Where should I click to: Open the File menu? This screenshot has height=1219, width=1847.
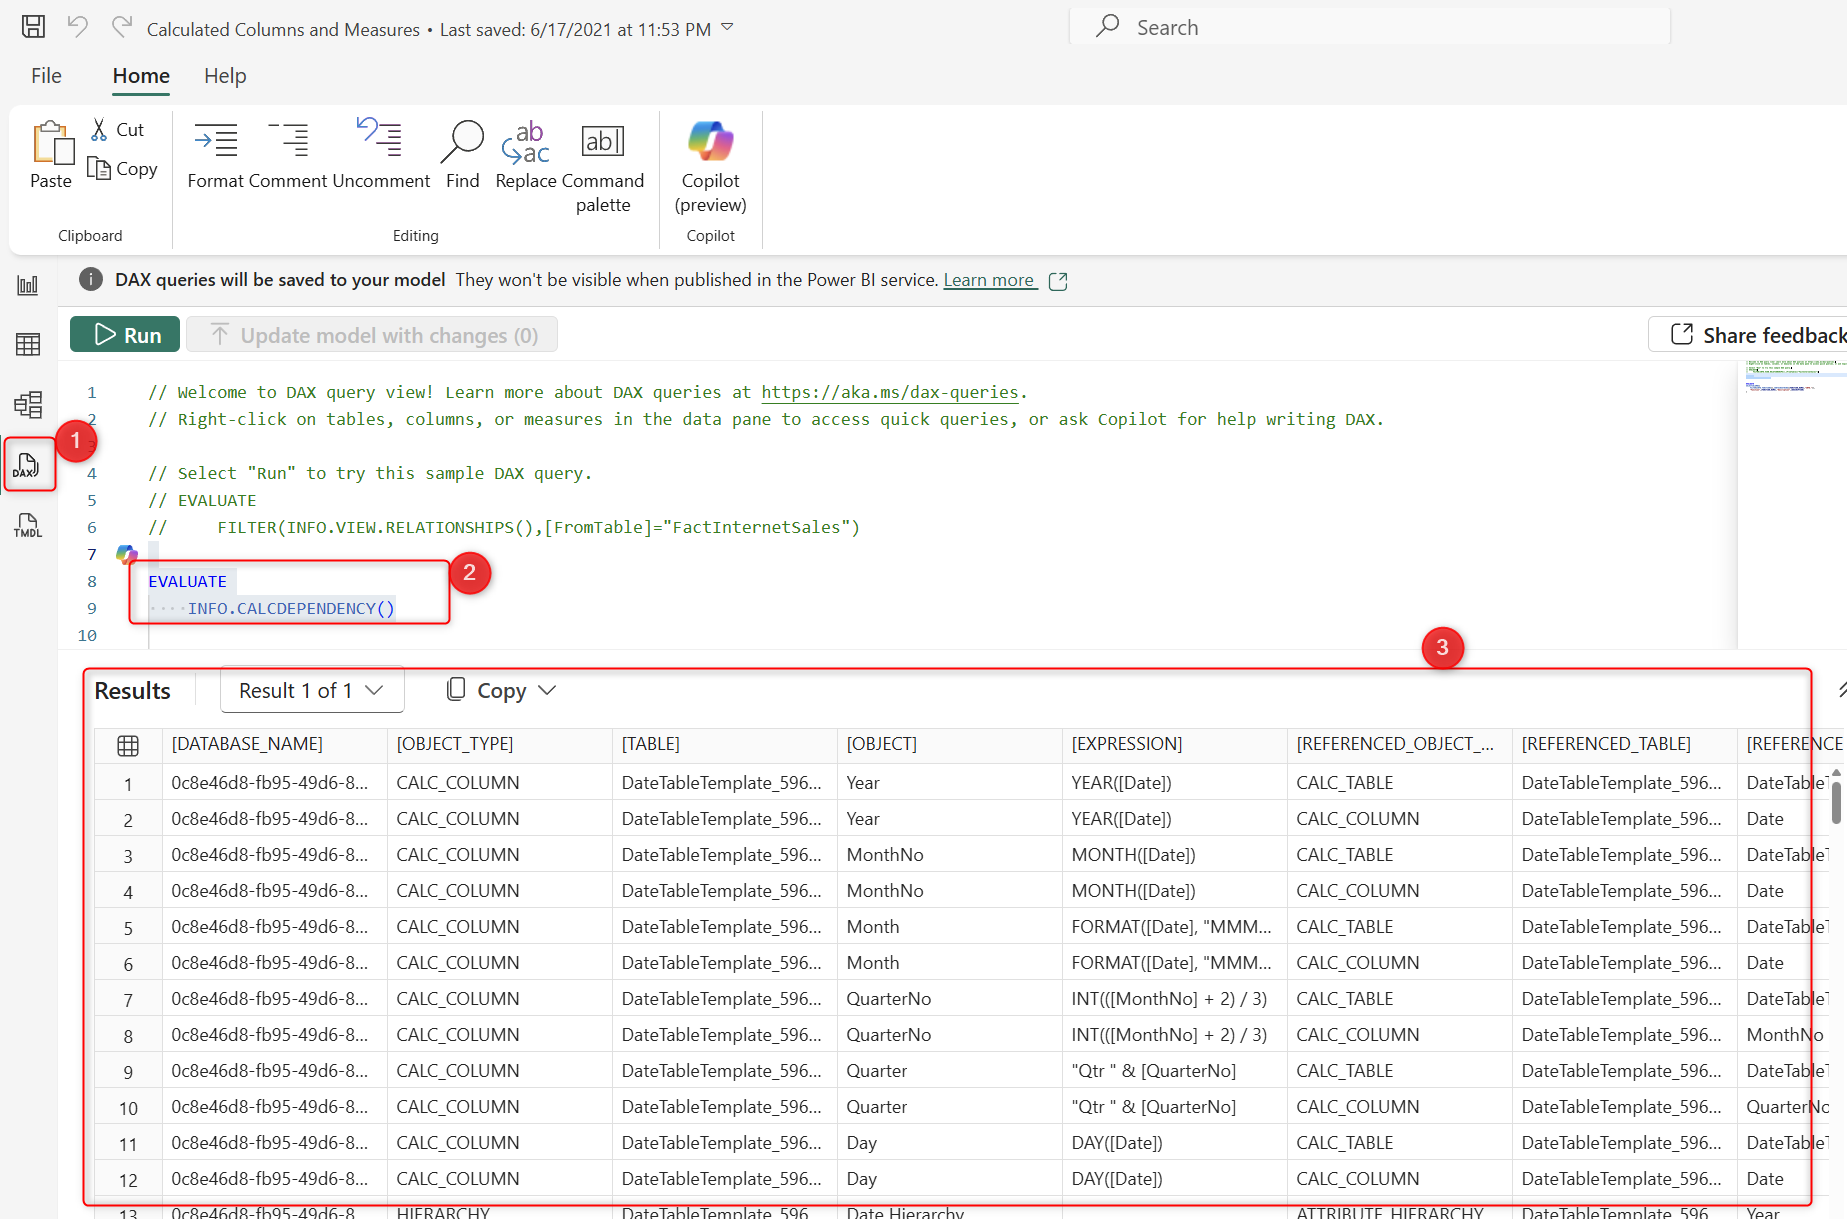pos(46,76)
